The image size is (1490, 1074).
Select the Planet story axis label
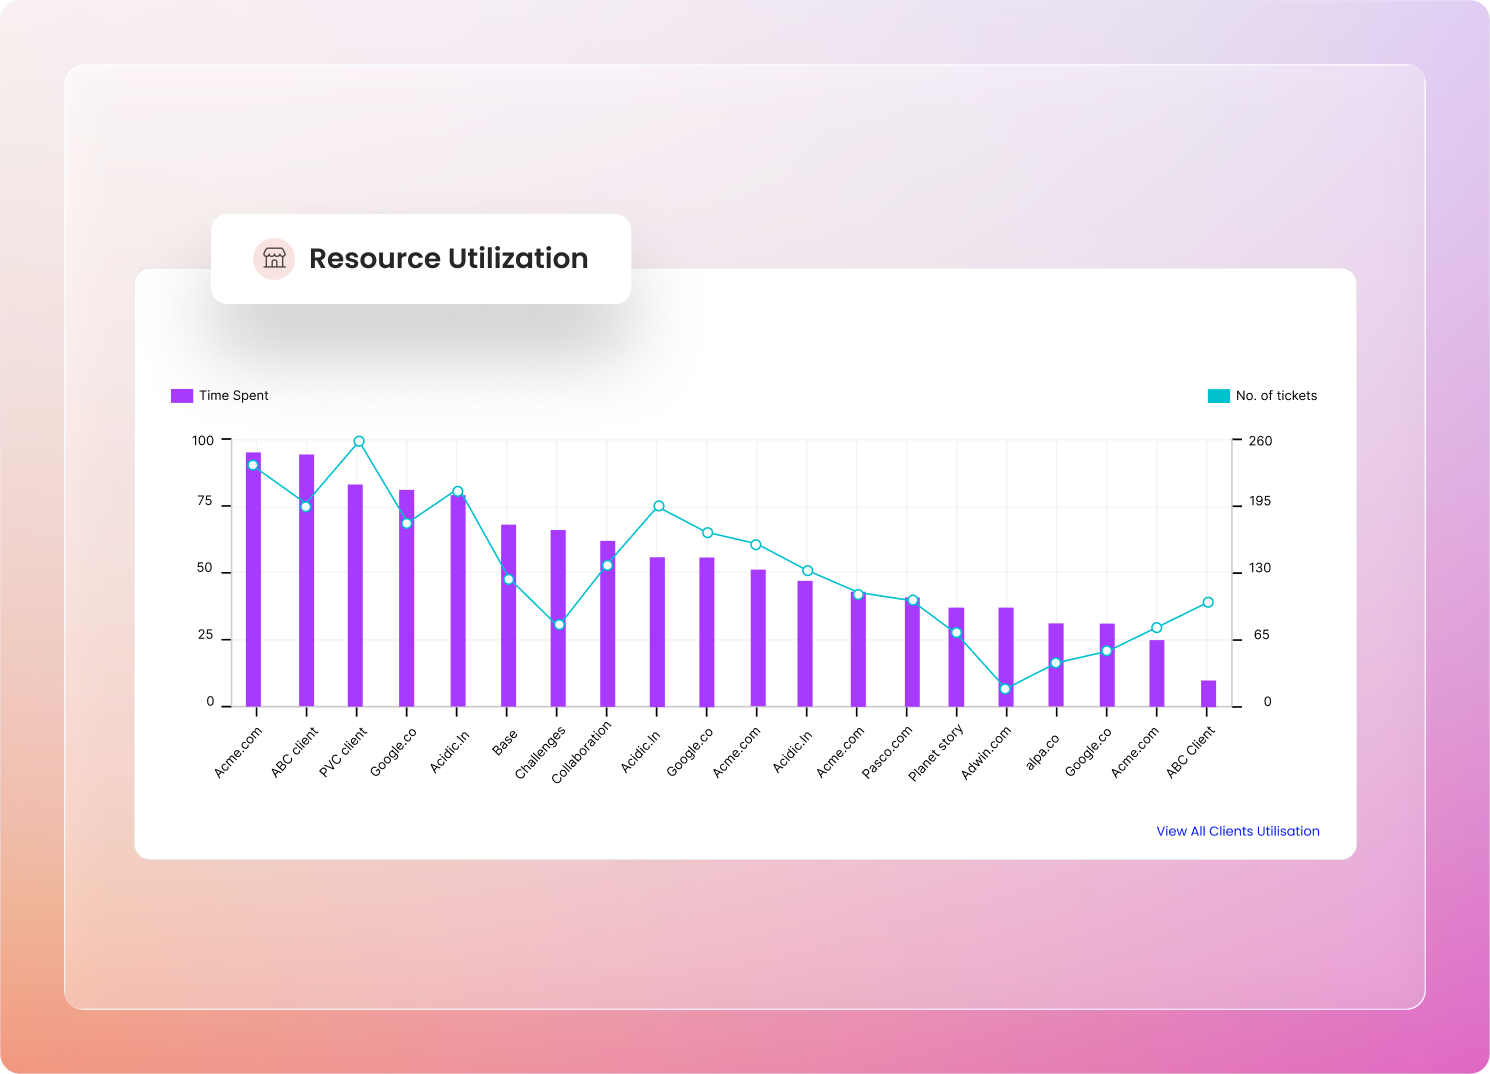coord(936,753)
